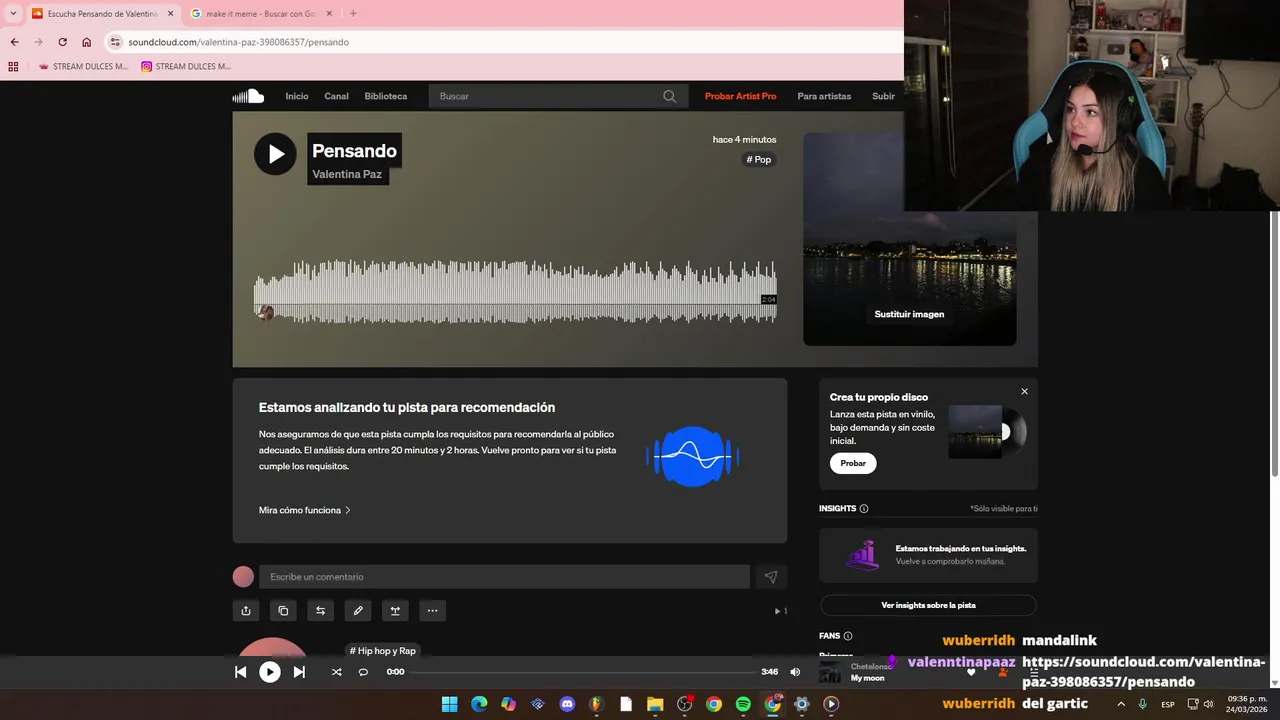Screen dimensions: 1280x720
Task: Toggle mute with volume speaker icon
Action: 795,672
